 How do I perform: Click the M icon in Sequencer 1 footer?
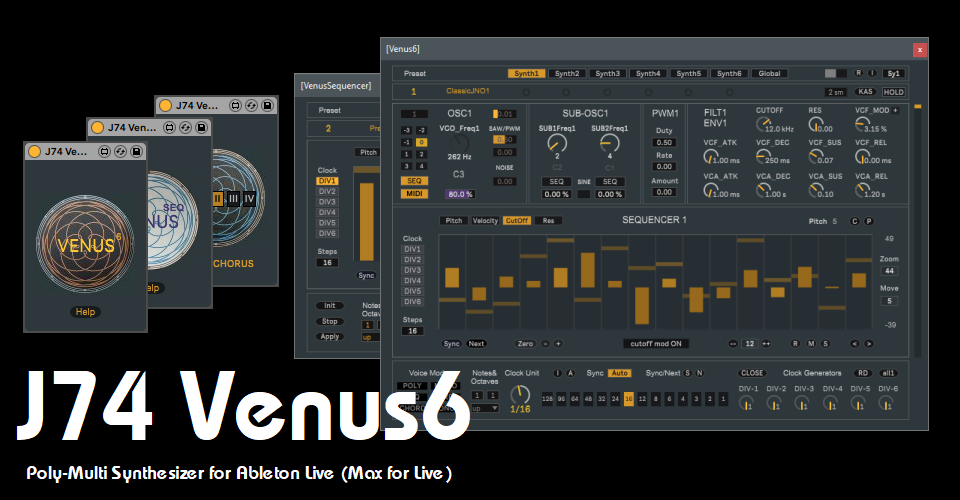(811, 344)
